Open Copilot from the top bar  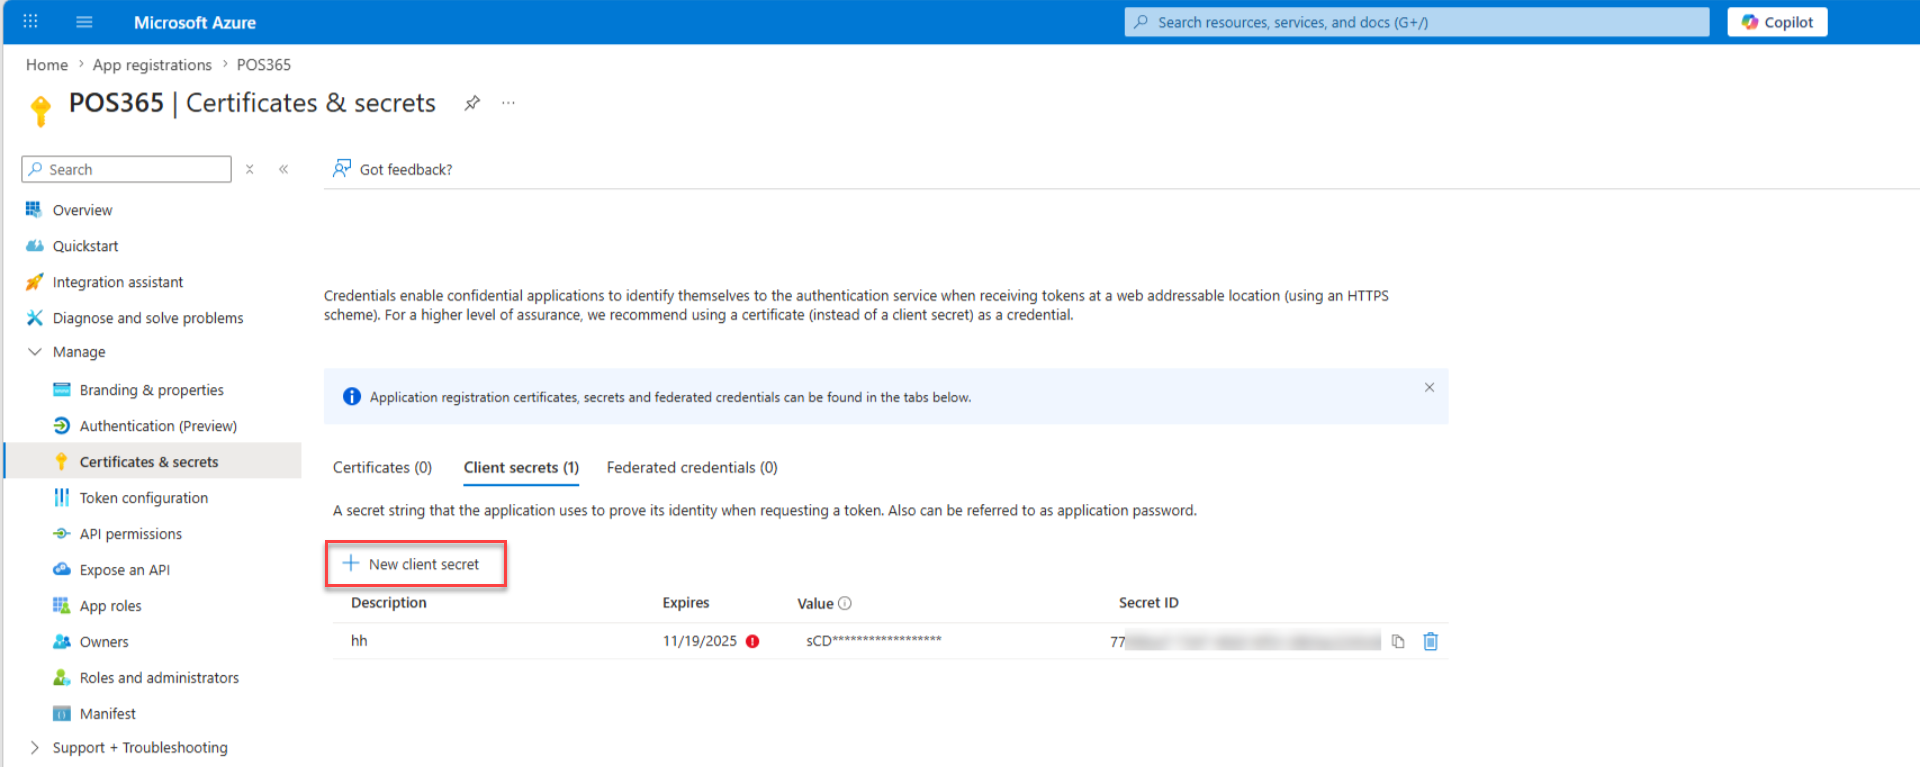(x=1777, y=22)
